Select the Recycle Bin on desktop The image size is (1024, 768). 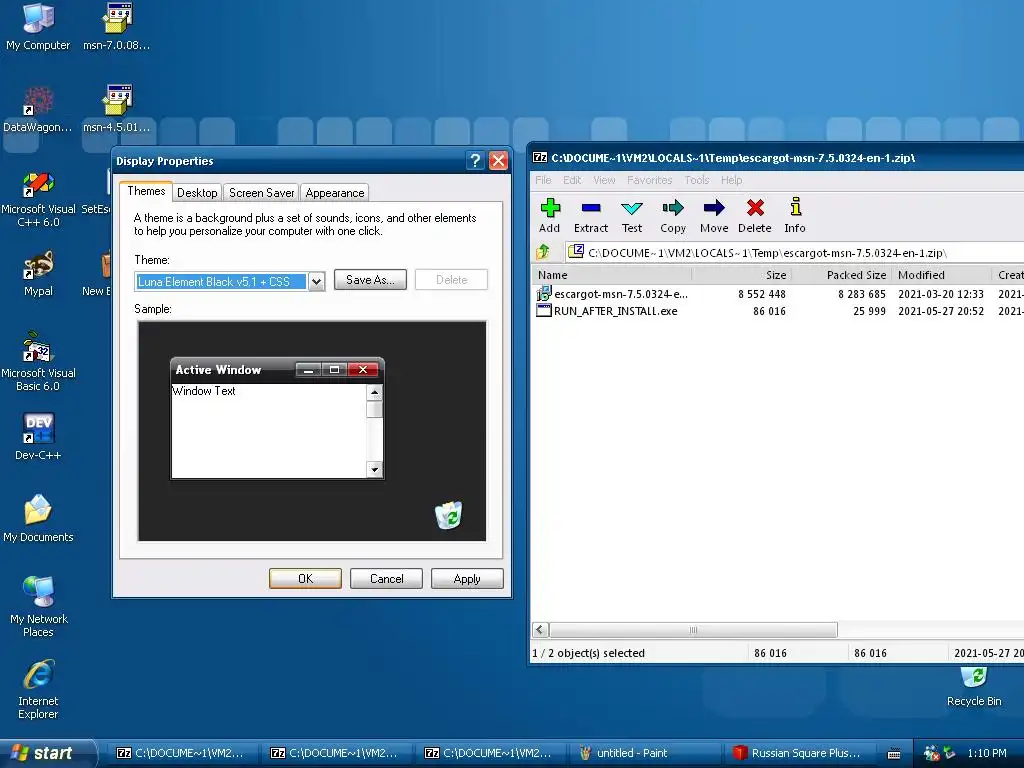point(974,686)
